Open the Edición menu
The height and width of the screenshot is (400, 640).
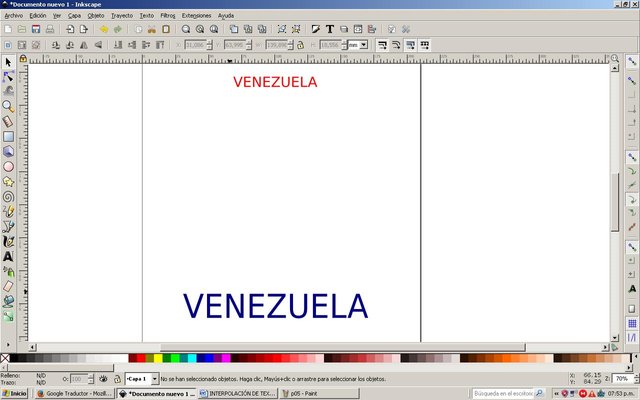[x=38, y=16]
